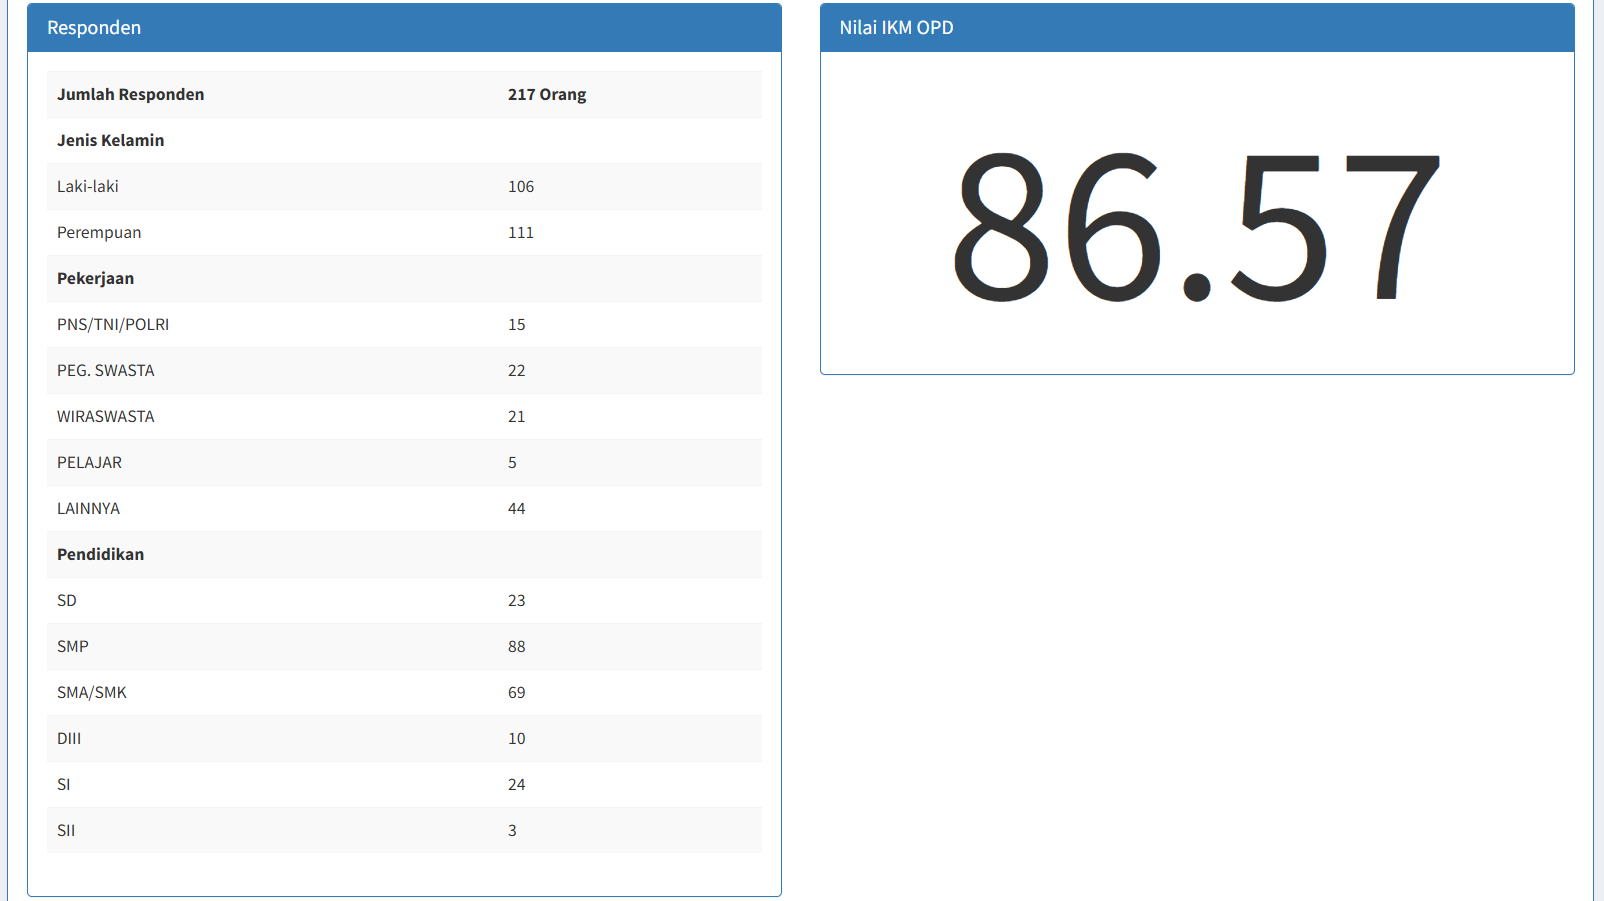Screen dimensions: 1604x901
Task: Click the PELAJAR row label
Action: point(89,463)
